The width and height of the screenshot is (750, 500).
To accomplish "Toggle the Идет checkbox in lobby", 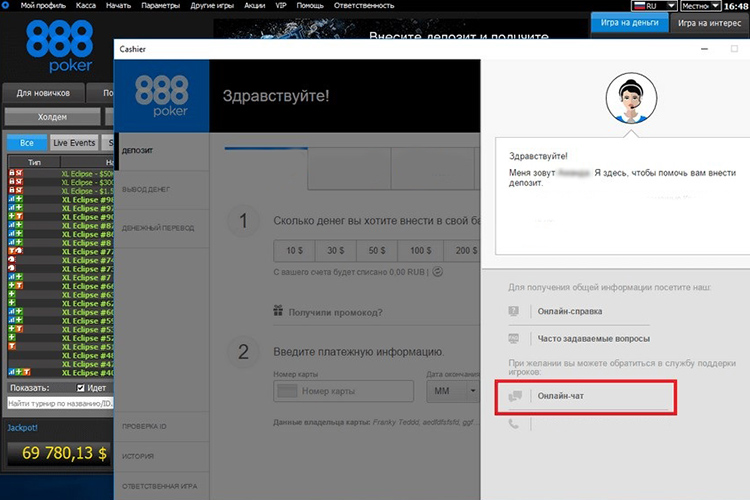I will [81, 388].
